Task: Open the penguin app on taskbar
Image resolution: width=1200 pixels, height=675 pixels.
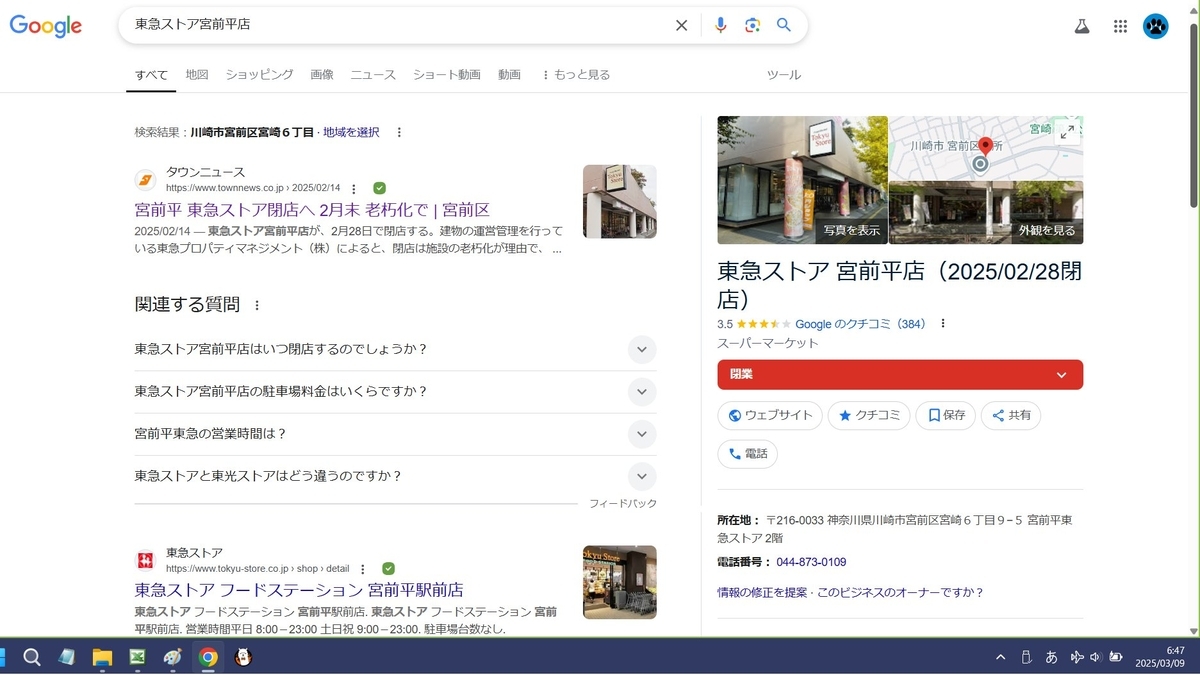Action: point(243,657)
